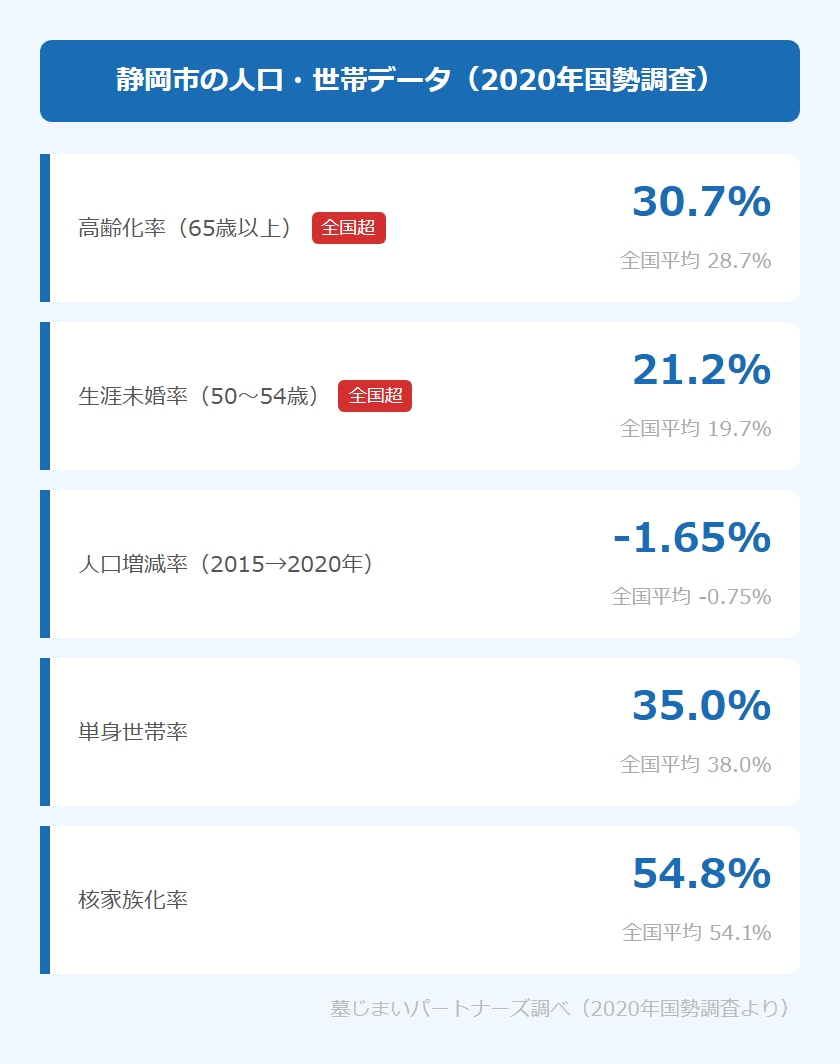Click the blue accent bar on 核家族化率 card
840x1064 pixels.
pyautogui.click(x=45, y=900)
